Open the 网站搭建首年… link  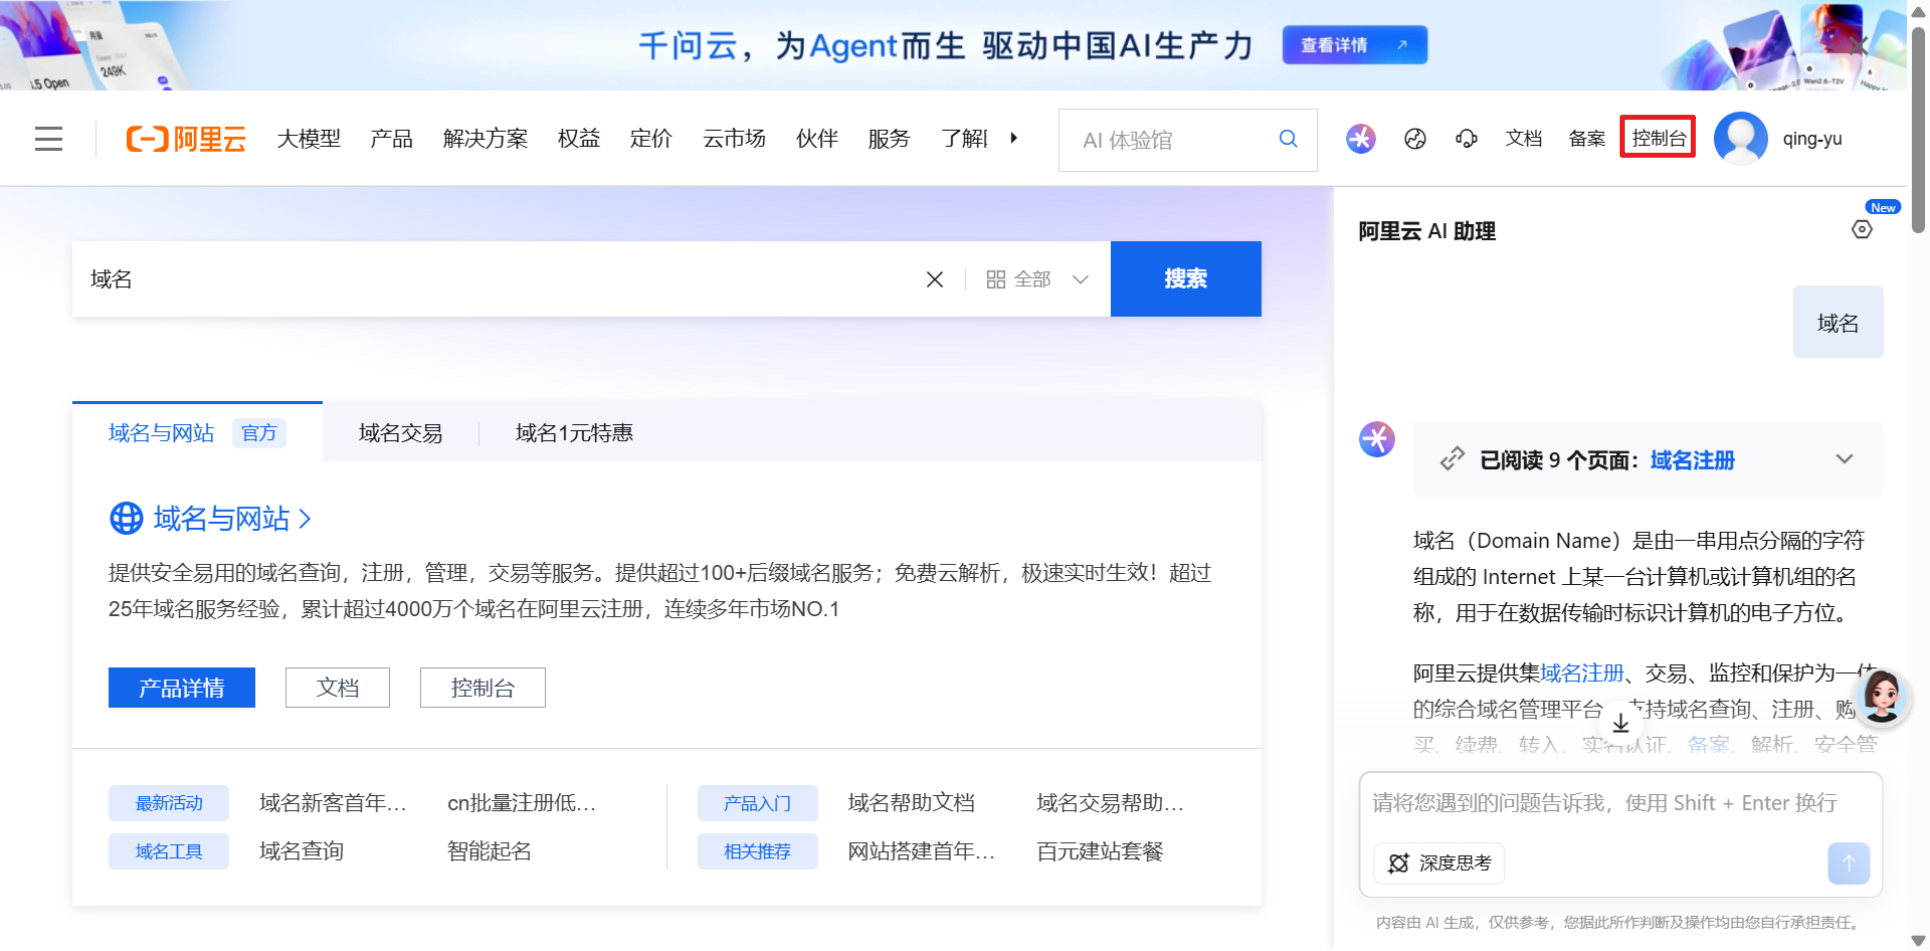(921, 851)
